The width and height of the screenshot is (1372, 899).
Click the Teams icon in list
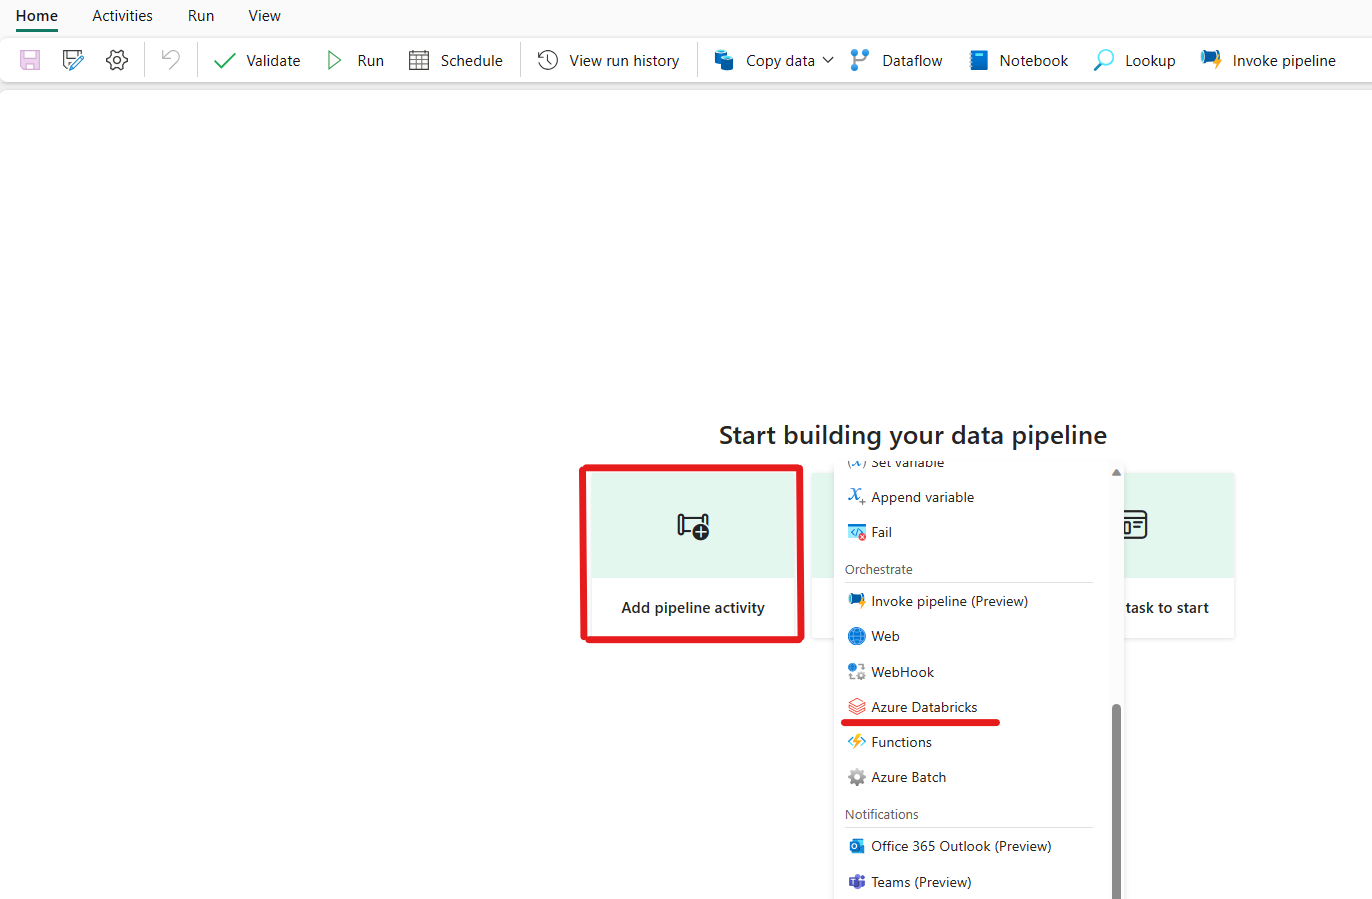click(x=857, y=882)
